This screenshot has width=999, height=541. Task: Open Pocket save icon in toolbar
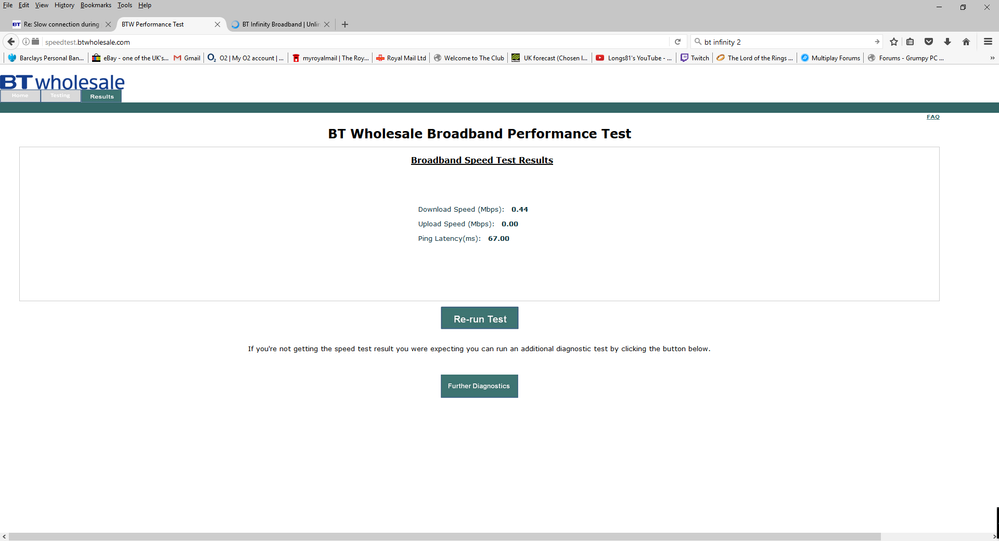tap(928, 42)
